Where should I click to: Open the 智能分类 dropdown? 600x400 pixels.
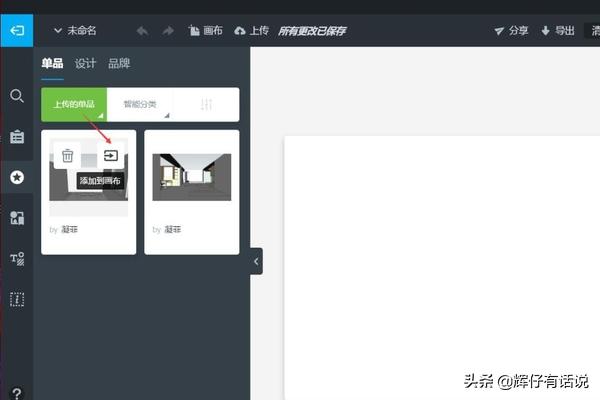click(140, 104)
